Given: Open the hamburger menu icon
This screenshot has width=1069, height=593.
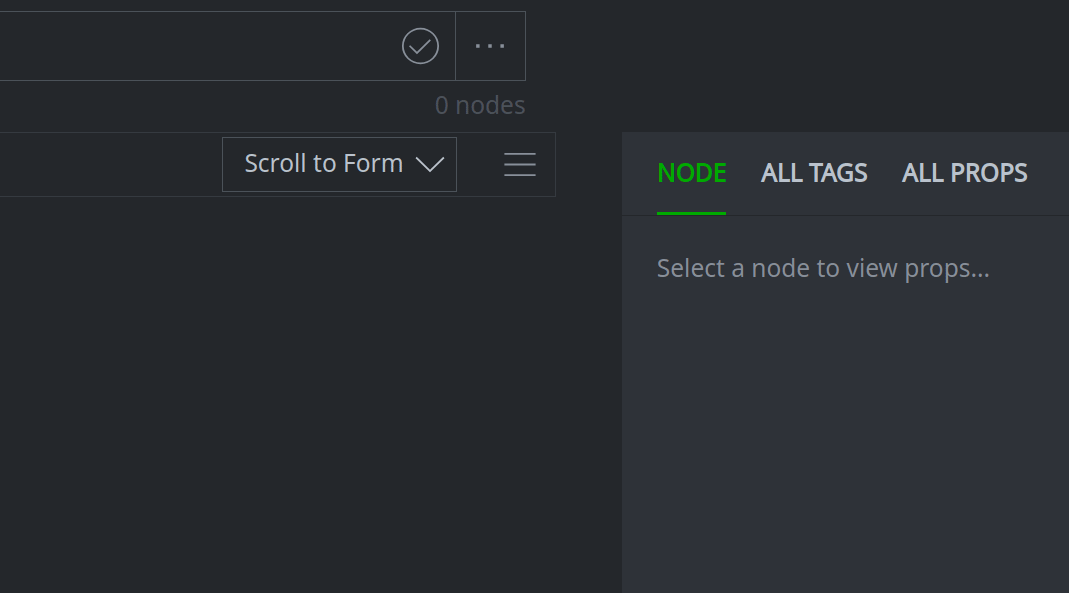Looking at the screenshot, I should [520, 164].
